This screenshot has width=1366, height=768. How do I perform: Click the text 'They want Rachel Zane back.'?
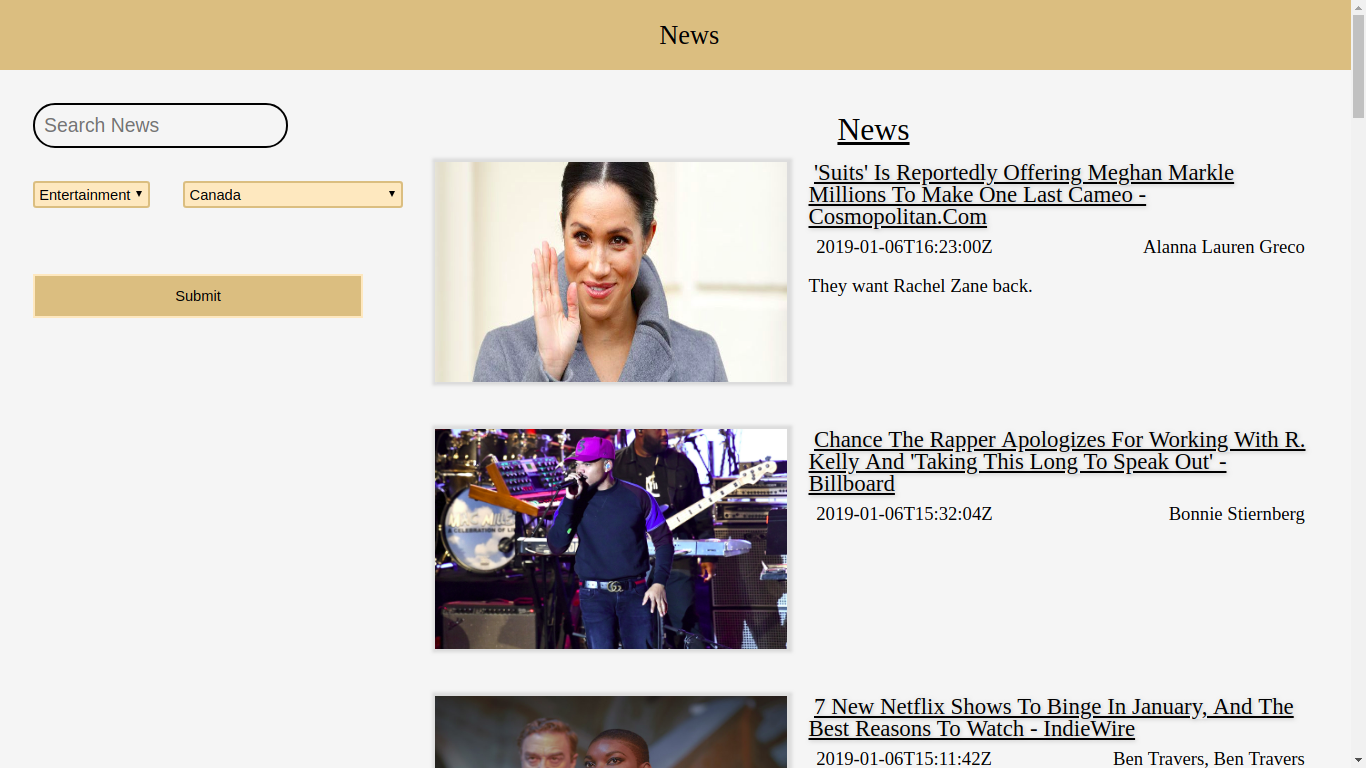(920, 286)
